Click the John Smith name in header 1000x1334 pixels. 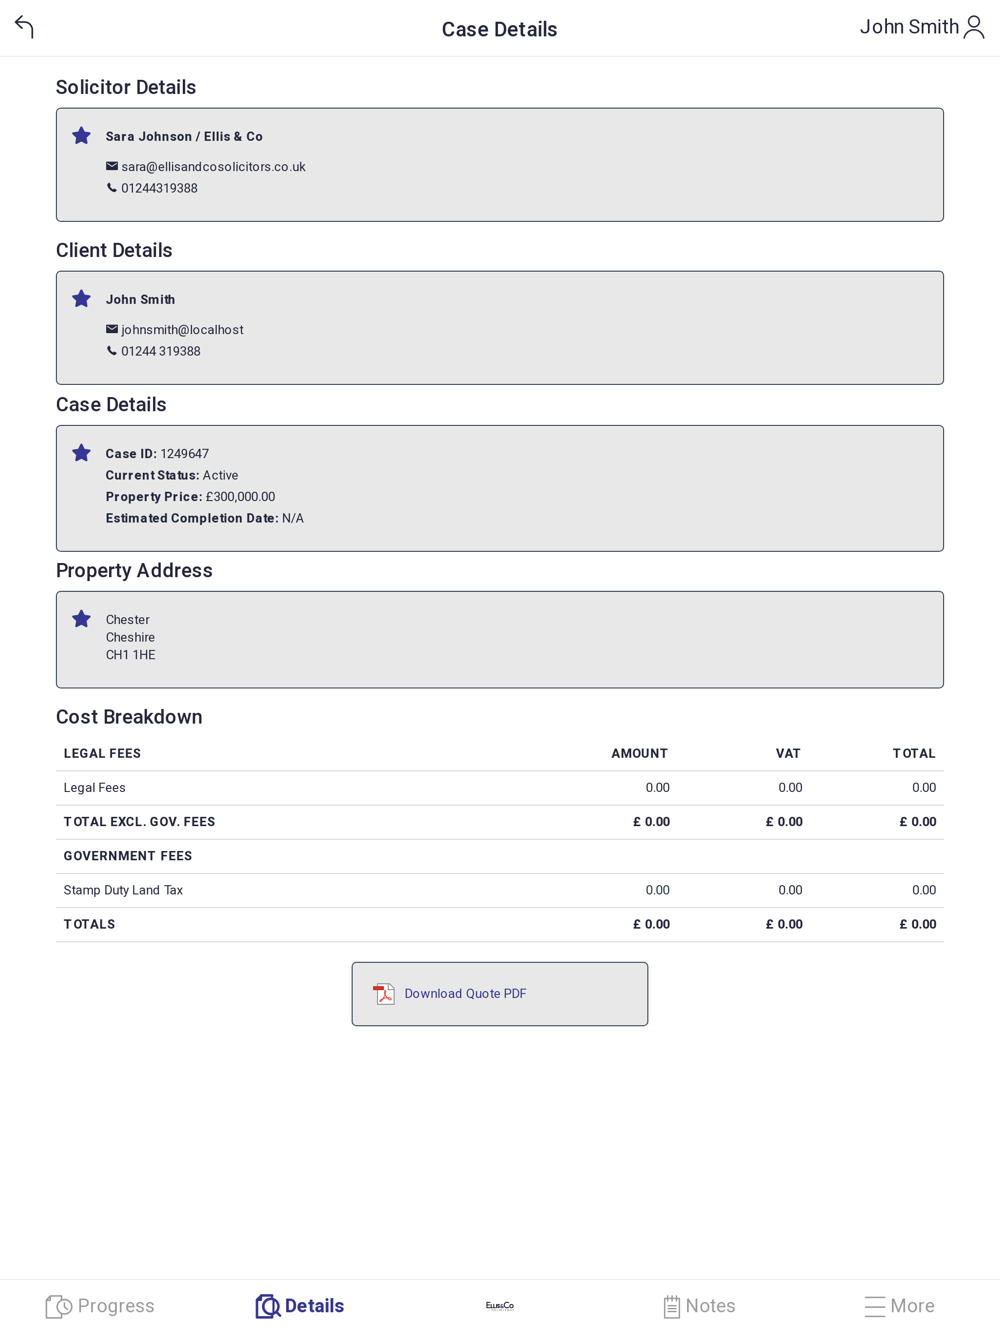pyautogui.click(x=909, y=27)
